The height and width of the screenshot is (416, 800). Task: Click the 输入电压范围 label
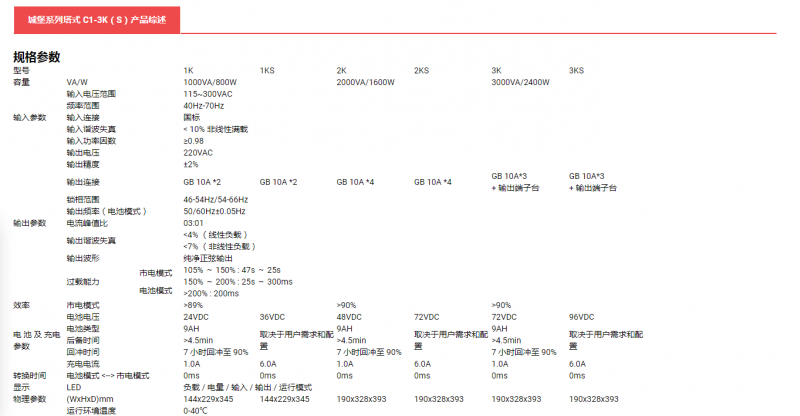click(91, 94)
